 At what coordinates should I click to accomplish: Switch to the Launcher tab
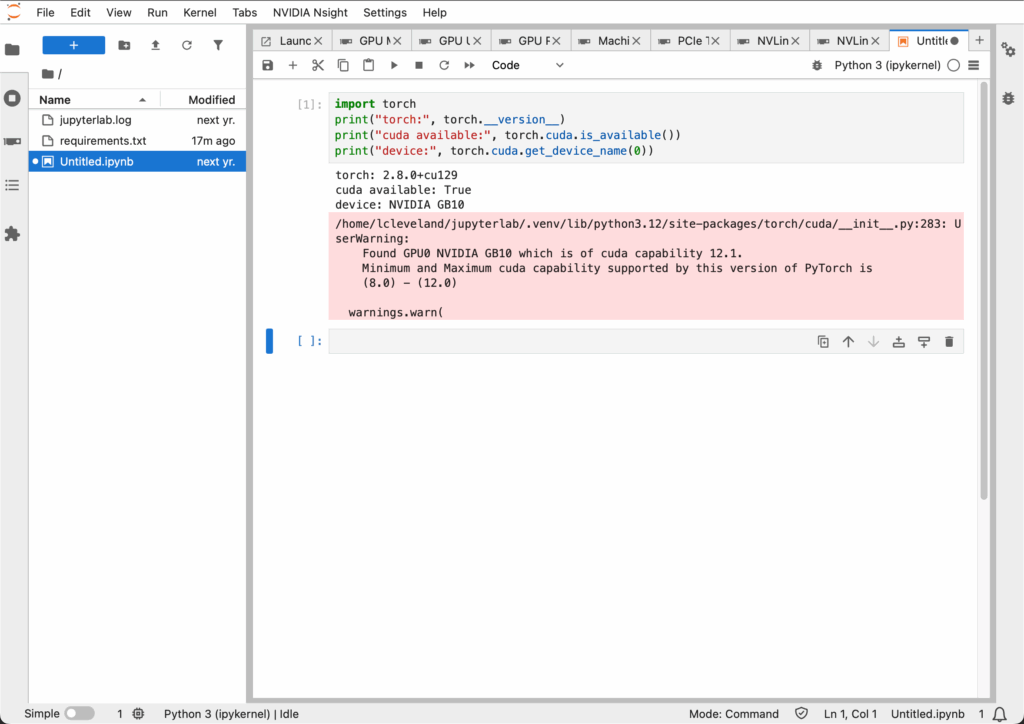(288, 41)
